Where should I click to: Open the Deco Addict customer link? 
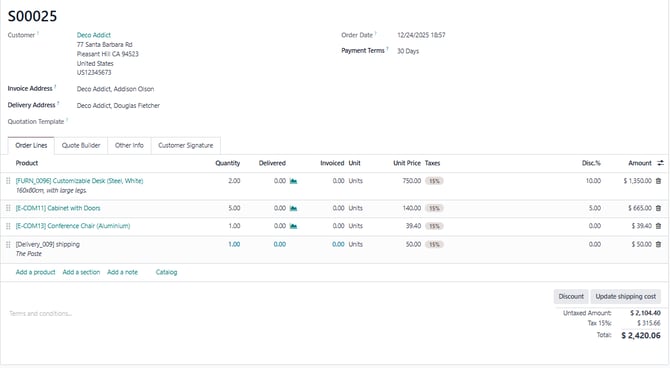[94, 35]
